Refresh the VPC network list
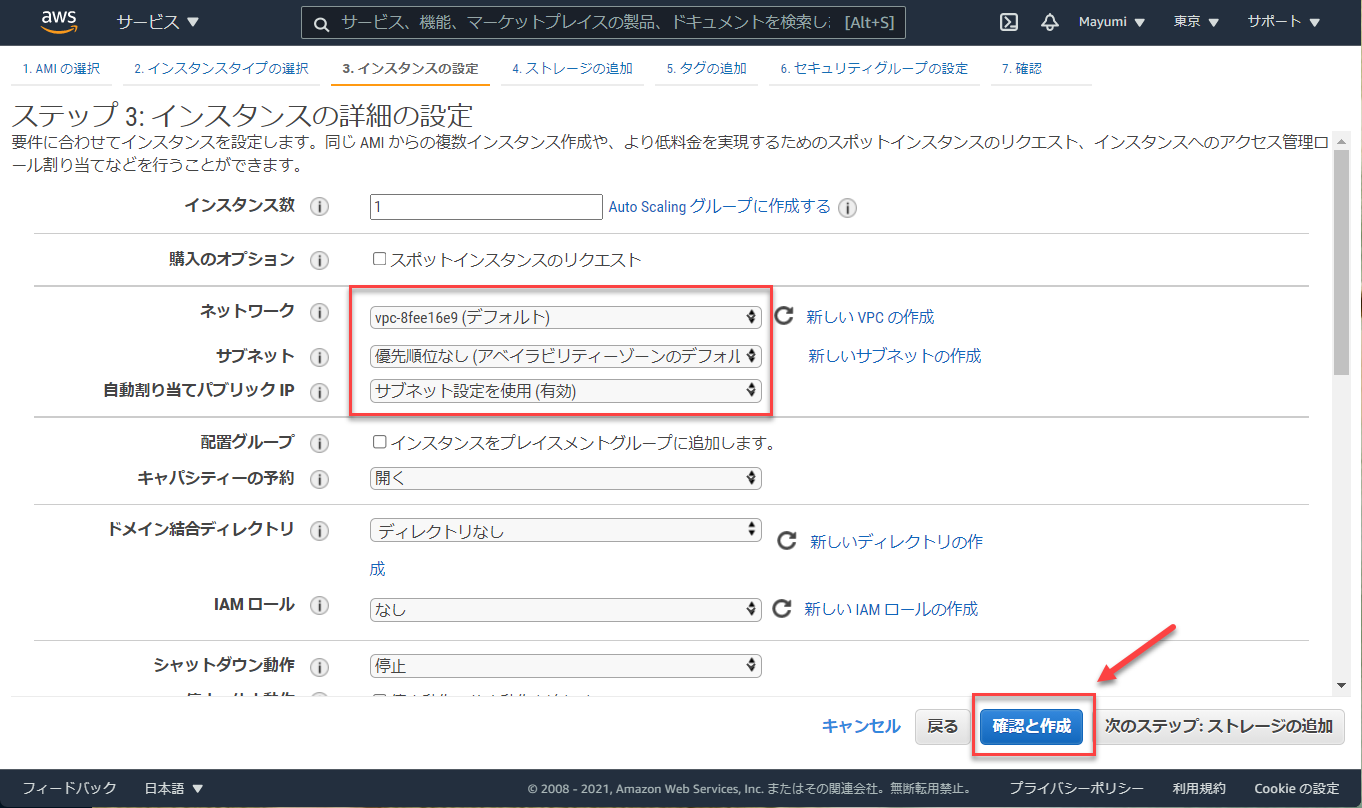This screenshot has height=808, width=1362. click(x=784, y=316)
